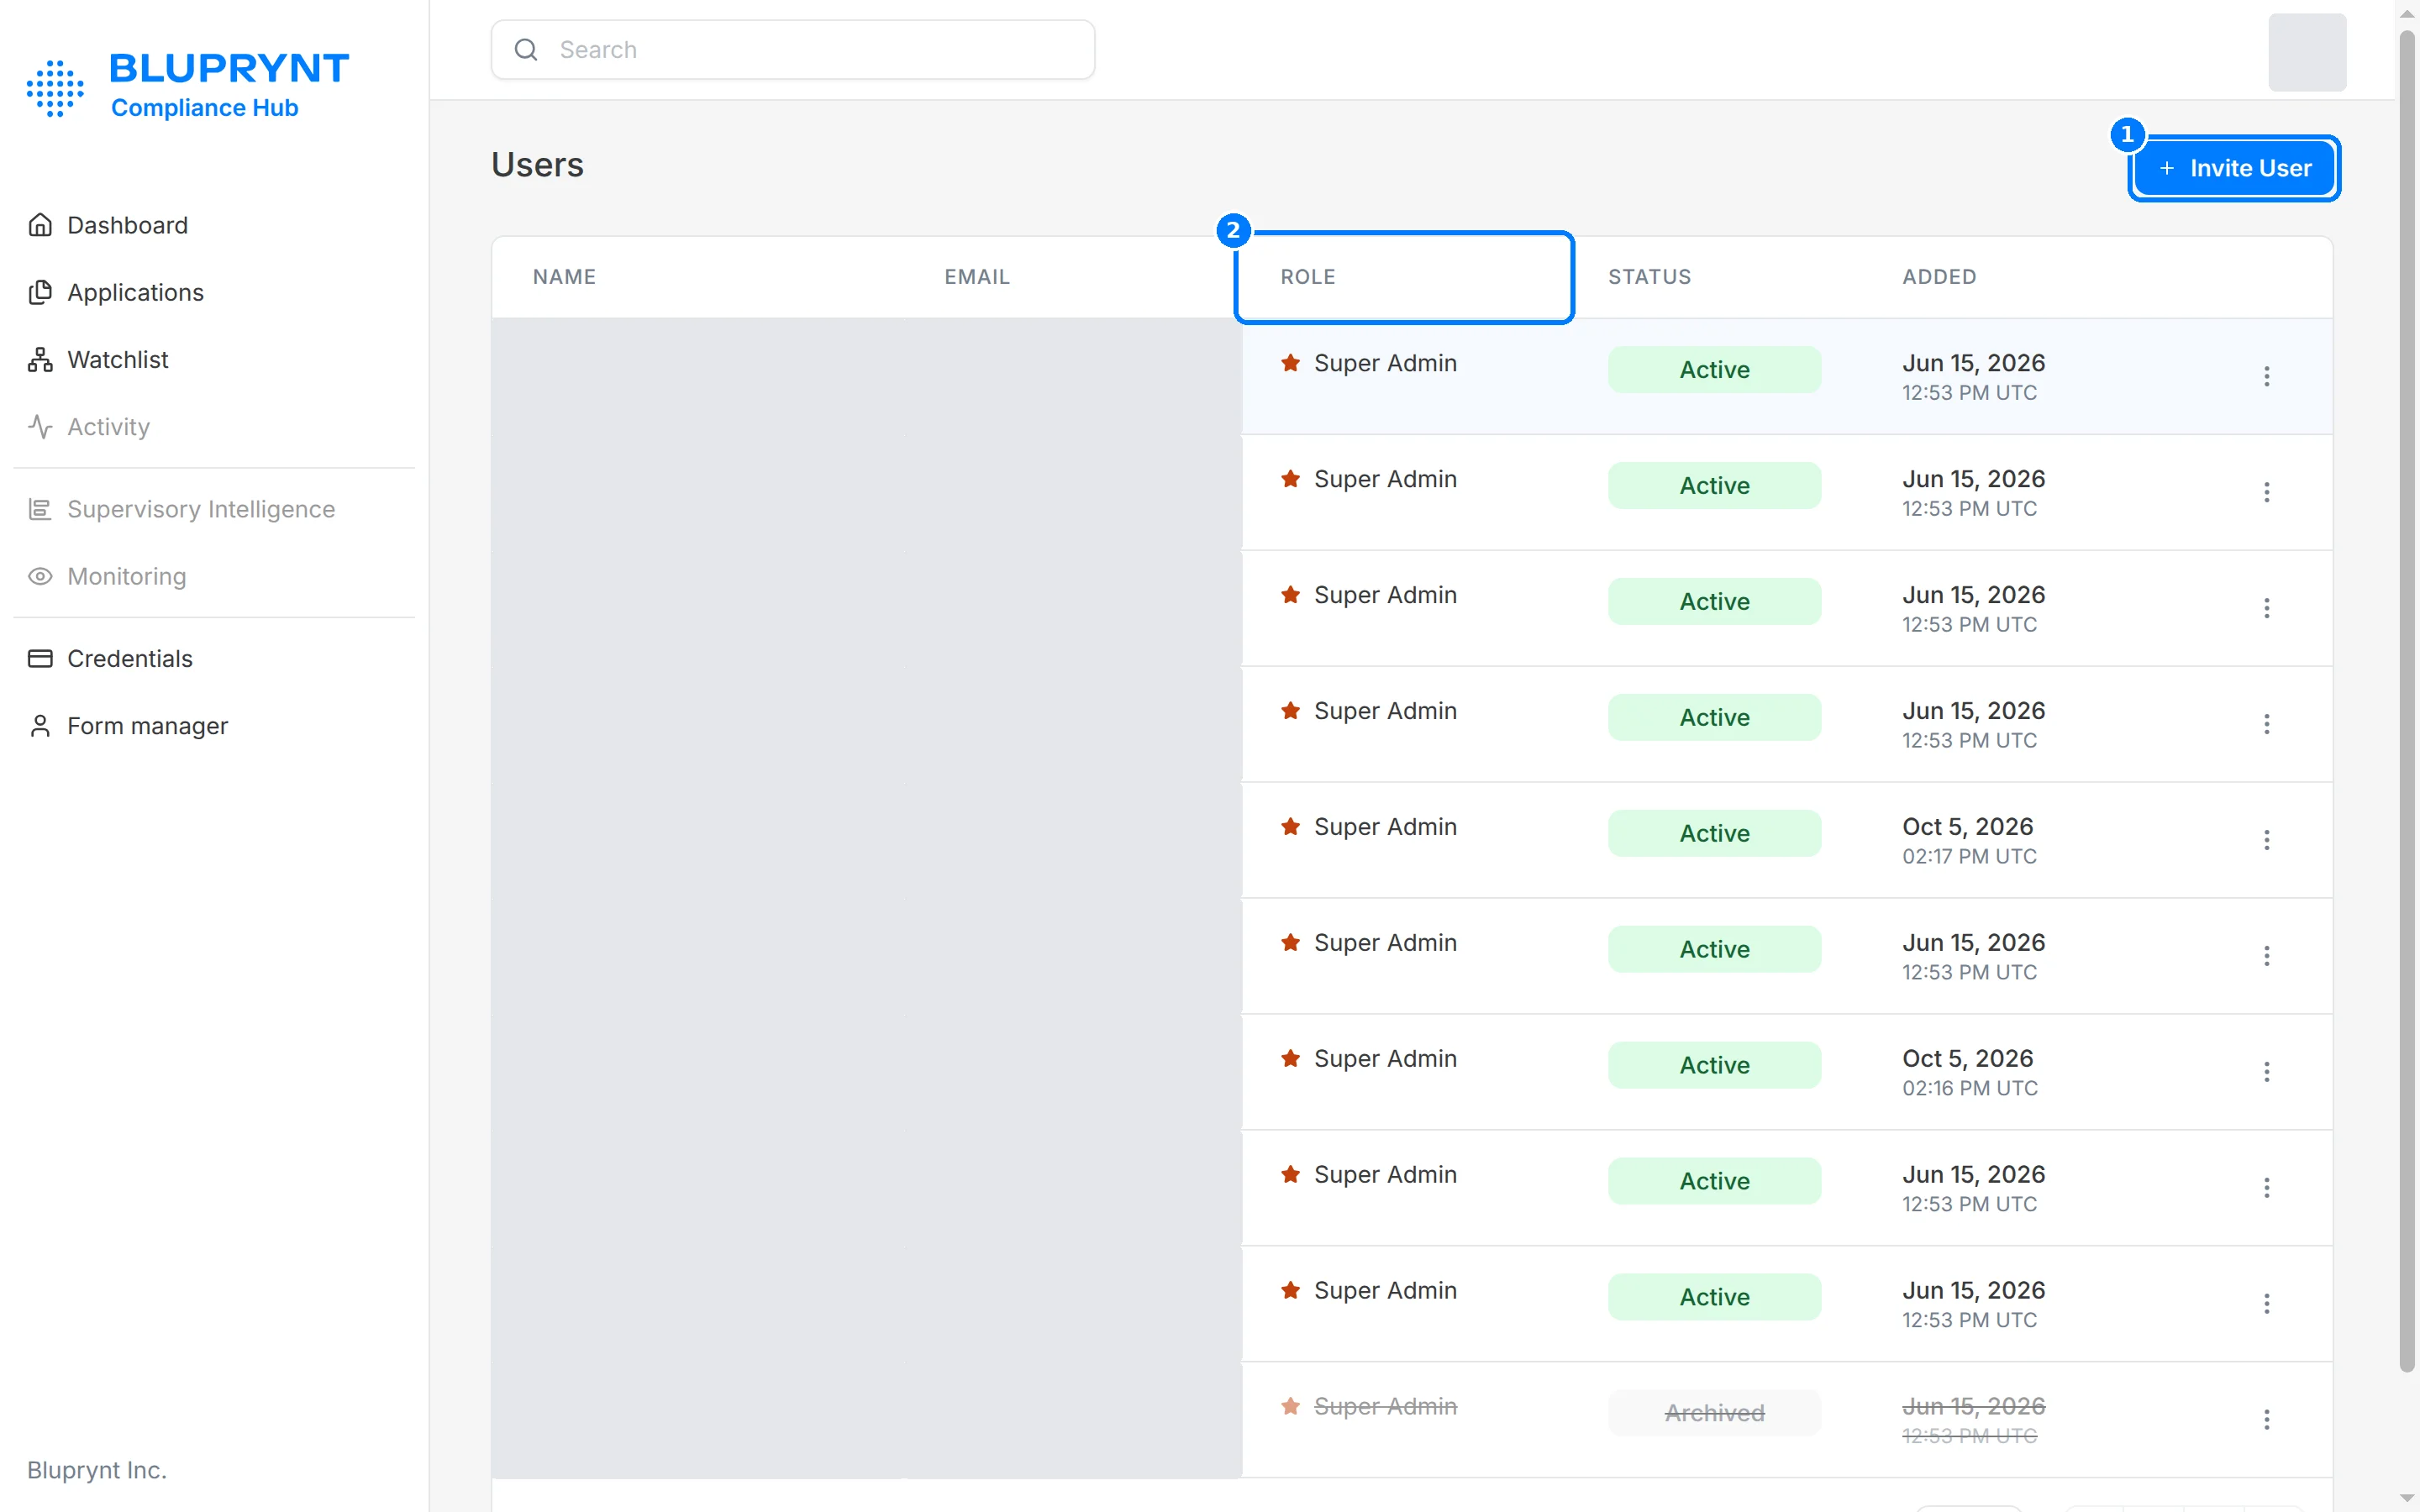This screenshot has height=1512, width=2420.
Task: Click star icon on the 02:17 PM row
Action: [1290, 826]
